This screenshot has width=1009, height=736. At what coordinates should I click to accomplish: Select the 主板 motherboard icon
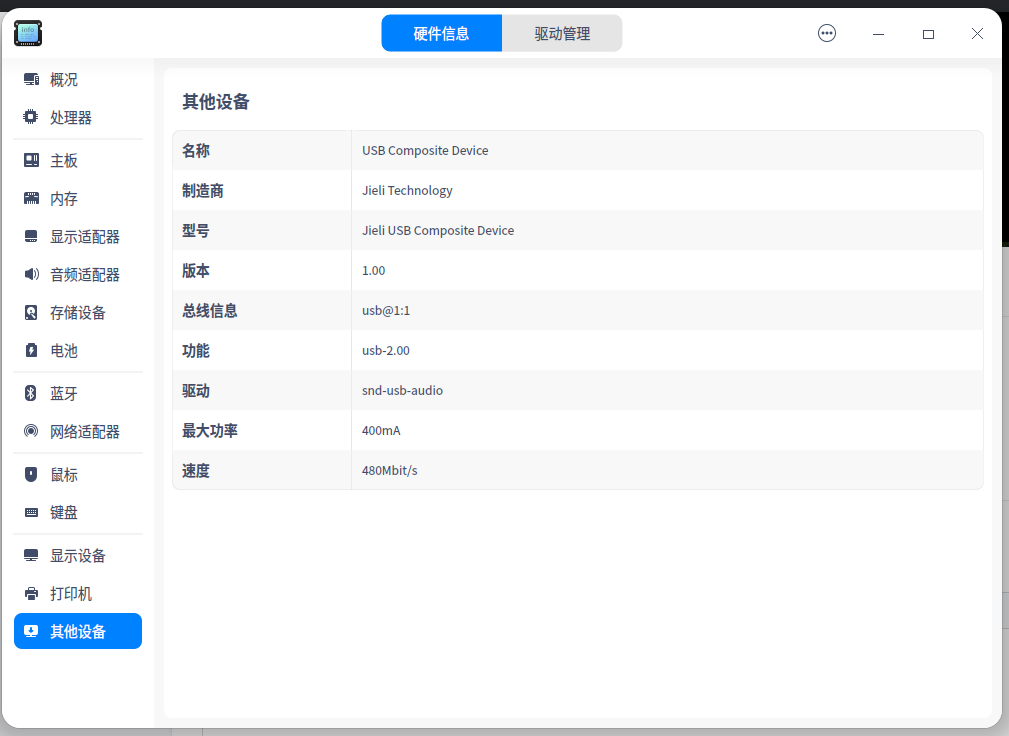coord(31,160)
